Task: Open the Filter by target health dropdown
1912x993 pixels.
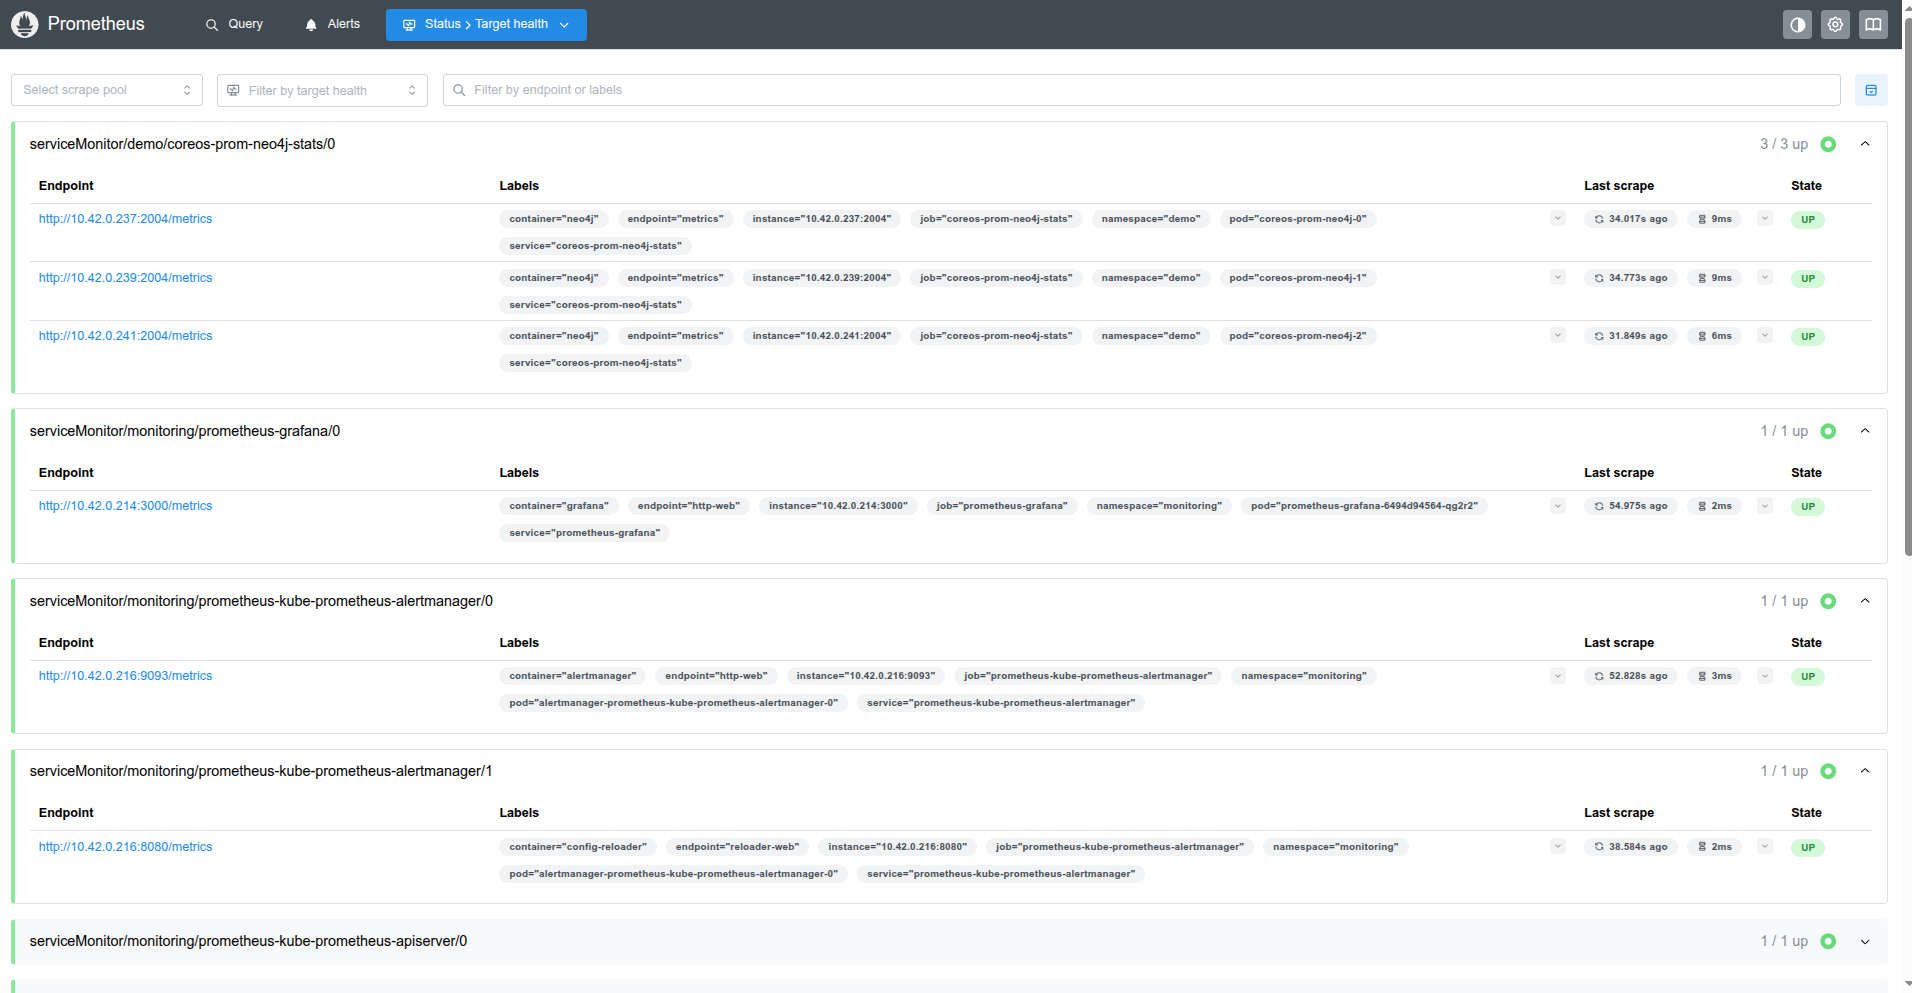Action: 322,90
